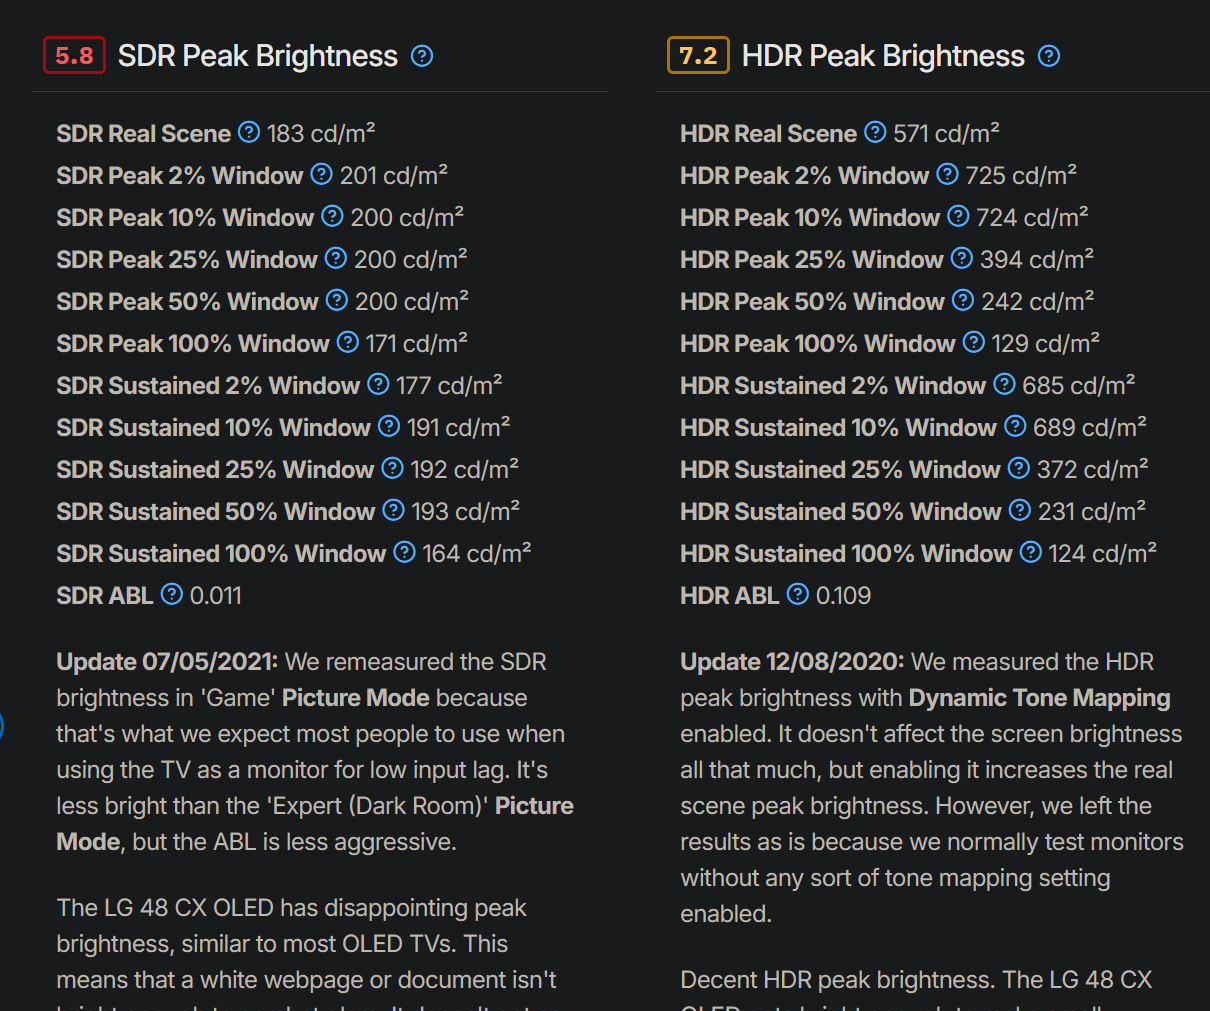Viewport: 1210px width, 1011px height.
Task: Show info for SDR Real Scene
Action: [x=249, y=132]
